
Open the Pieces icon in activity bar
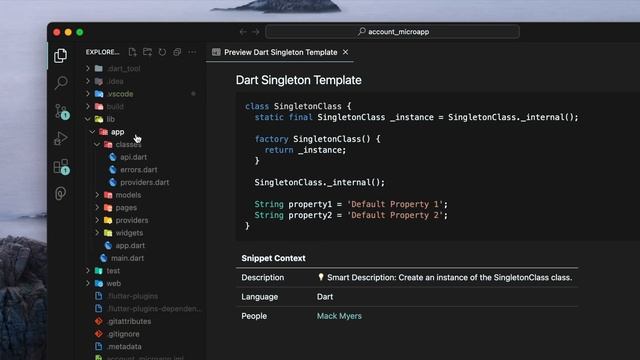tap(60, 193)
